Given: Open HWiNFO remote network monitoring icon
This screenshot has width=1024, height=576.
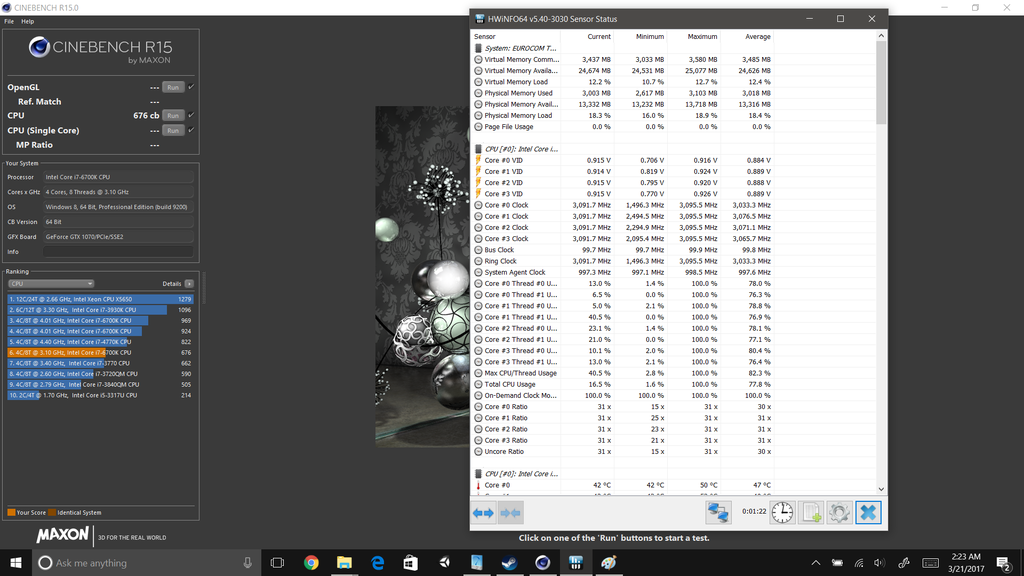Looking at the screenshot, I should click(718, 513).
